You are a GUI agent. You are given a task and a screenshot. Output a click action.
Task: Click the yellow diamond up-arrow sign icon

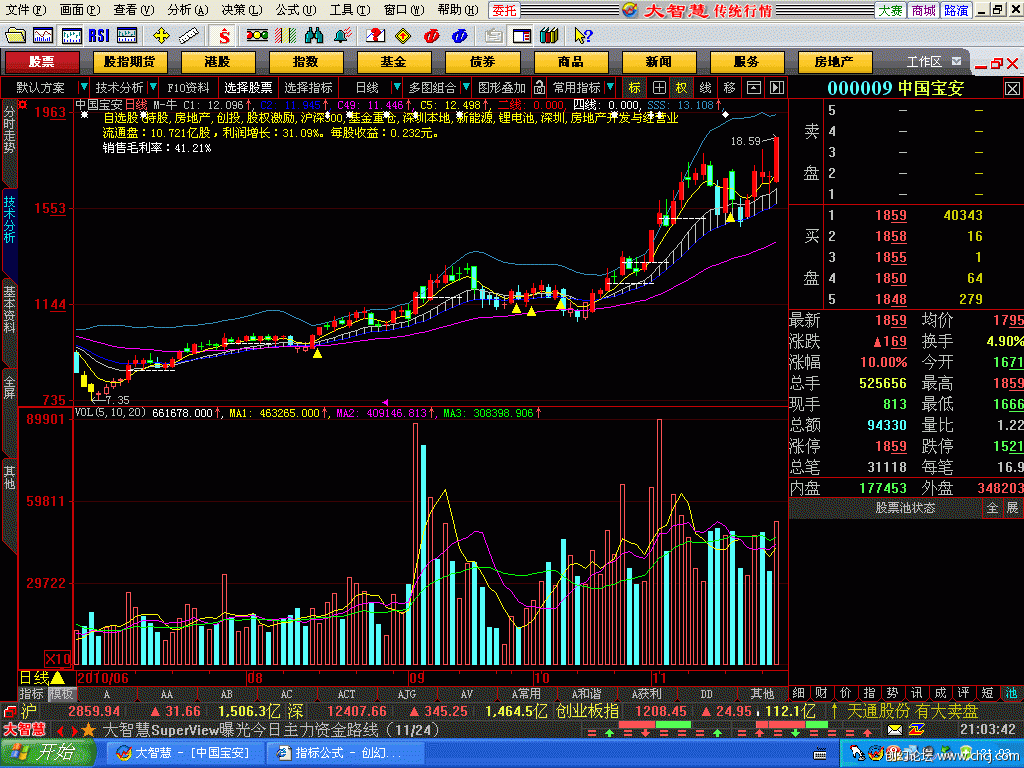pyautogui.click(x=403, y=35)
